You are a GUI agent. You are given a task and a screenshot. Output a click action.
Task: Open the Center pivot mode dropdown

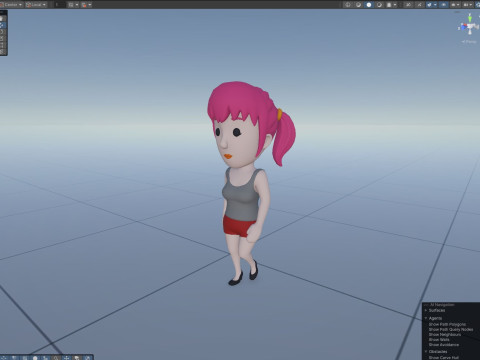(11, 5)
